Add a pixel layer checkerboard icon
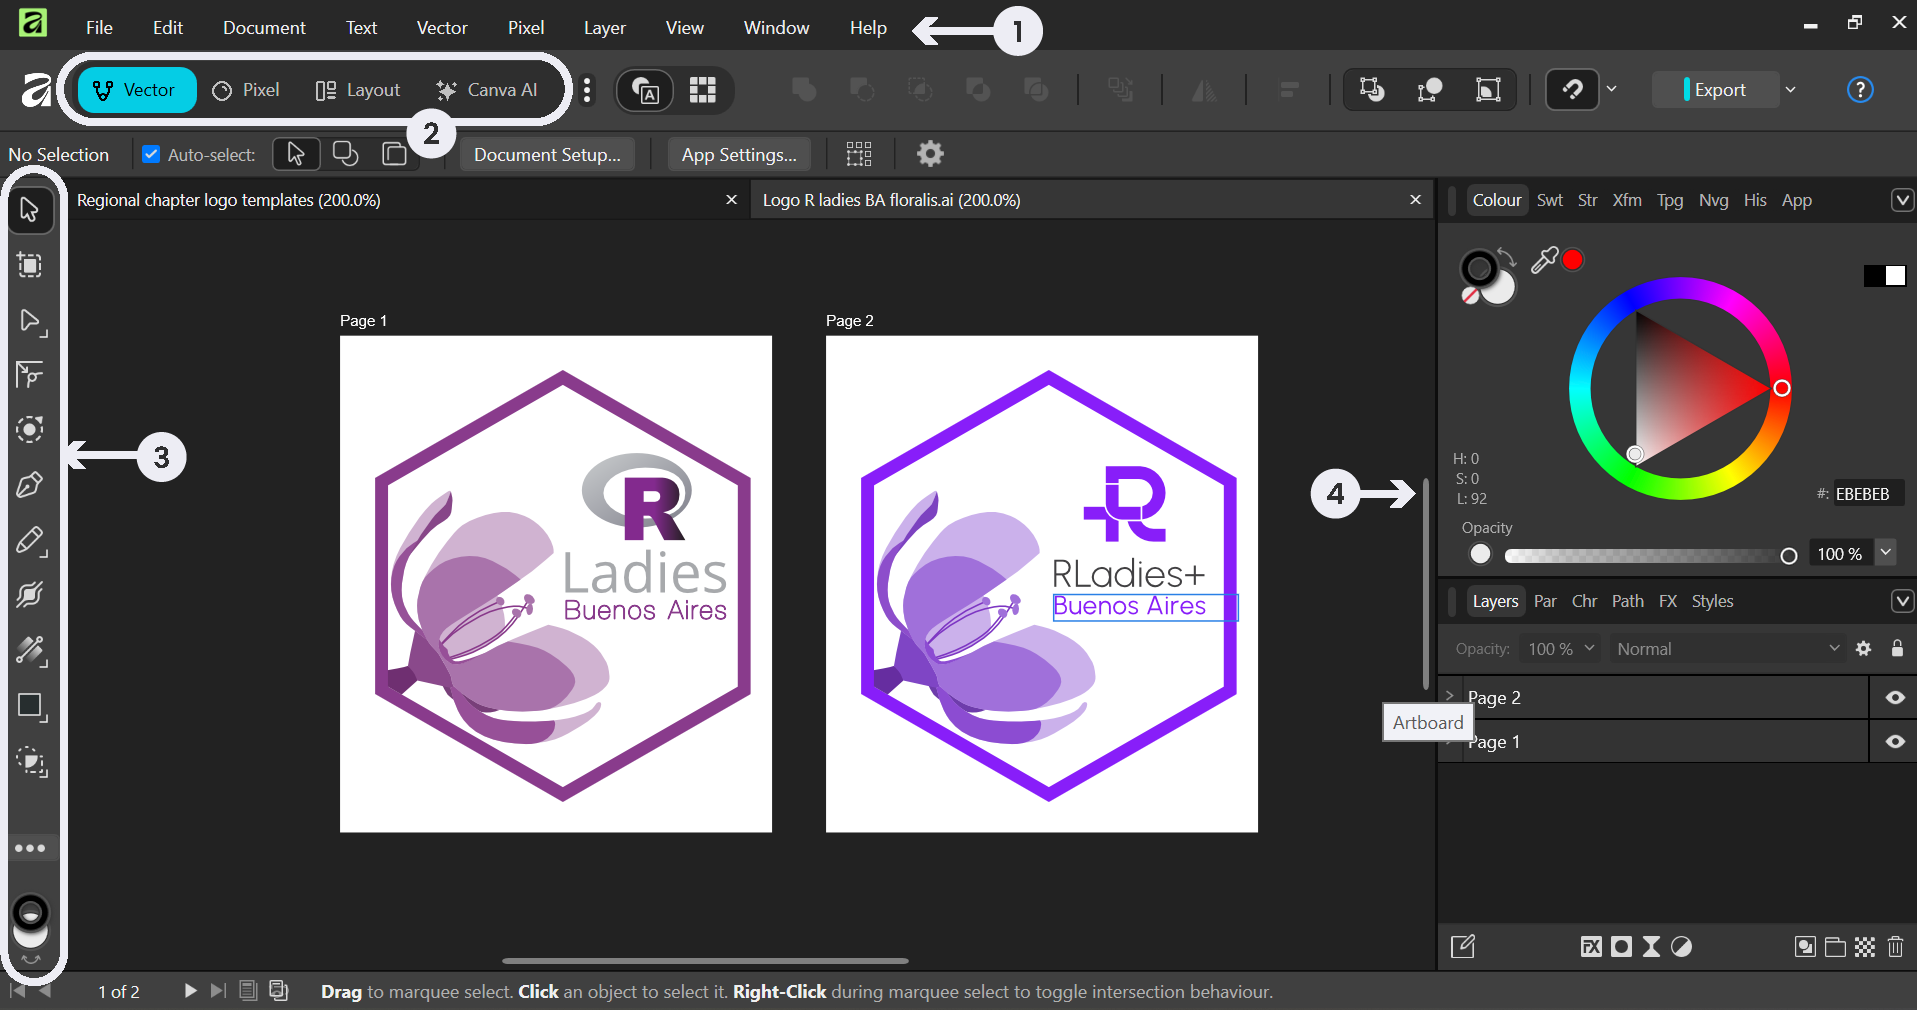This screenshot has height=1010, width=1917. (1865, 947)
